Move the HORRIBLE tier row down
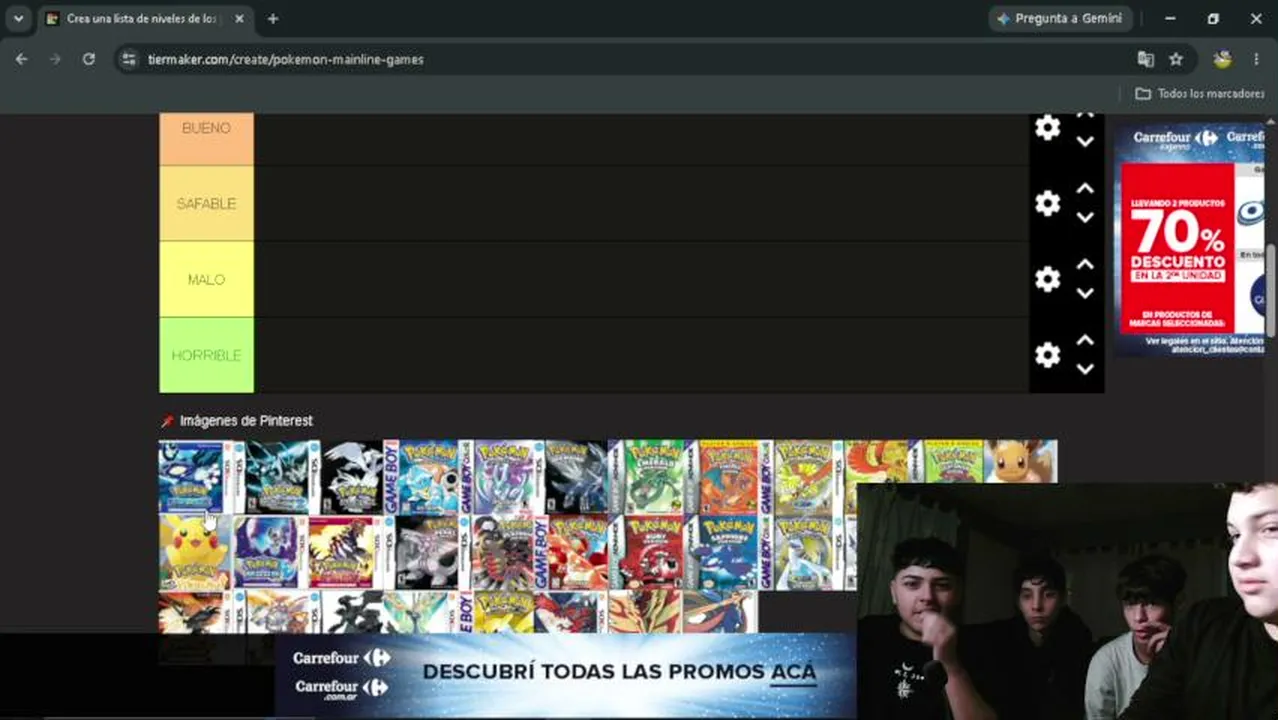 [x=1085, y=369]
